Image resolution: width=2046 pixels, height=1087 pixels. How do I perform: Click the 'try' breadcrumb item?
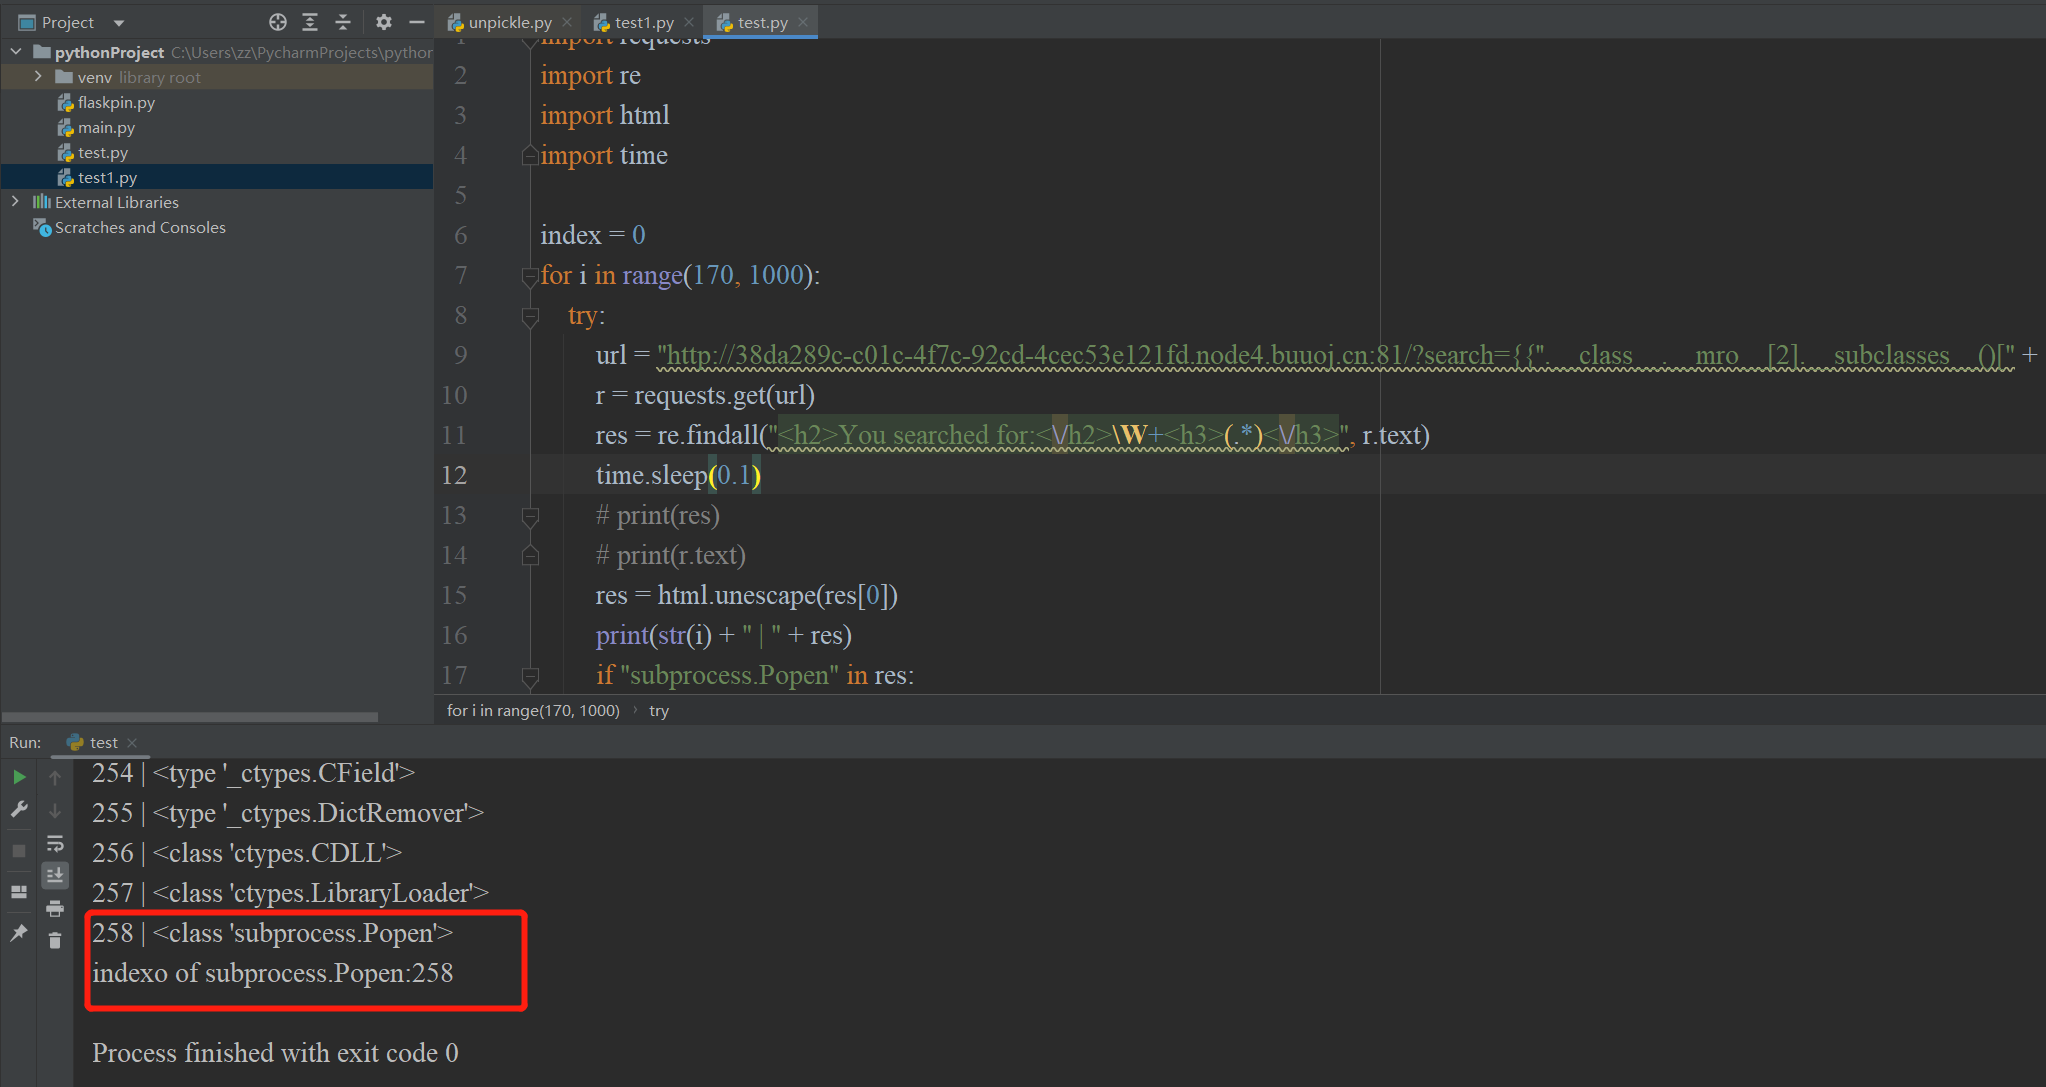coord(658,710)
